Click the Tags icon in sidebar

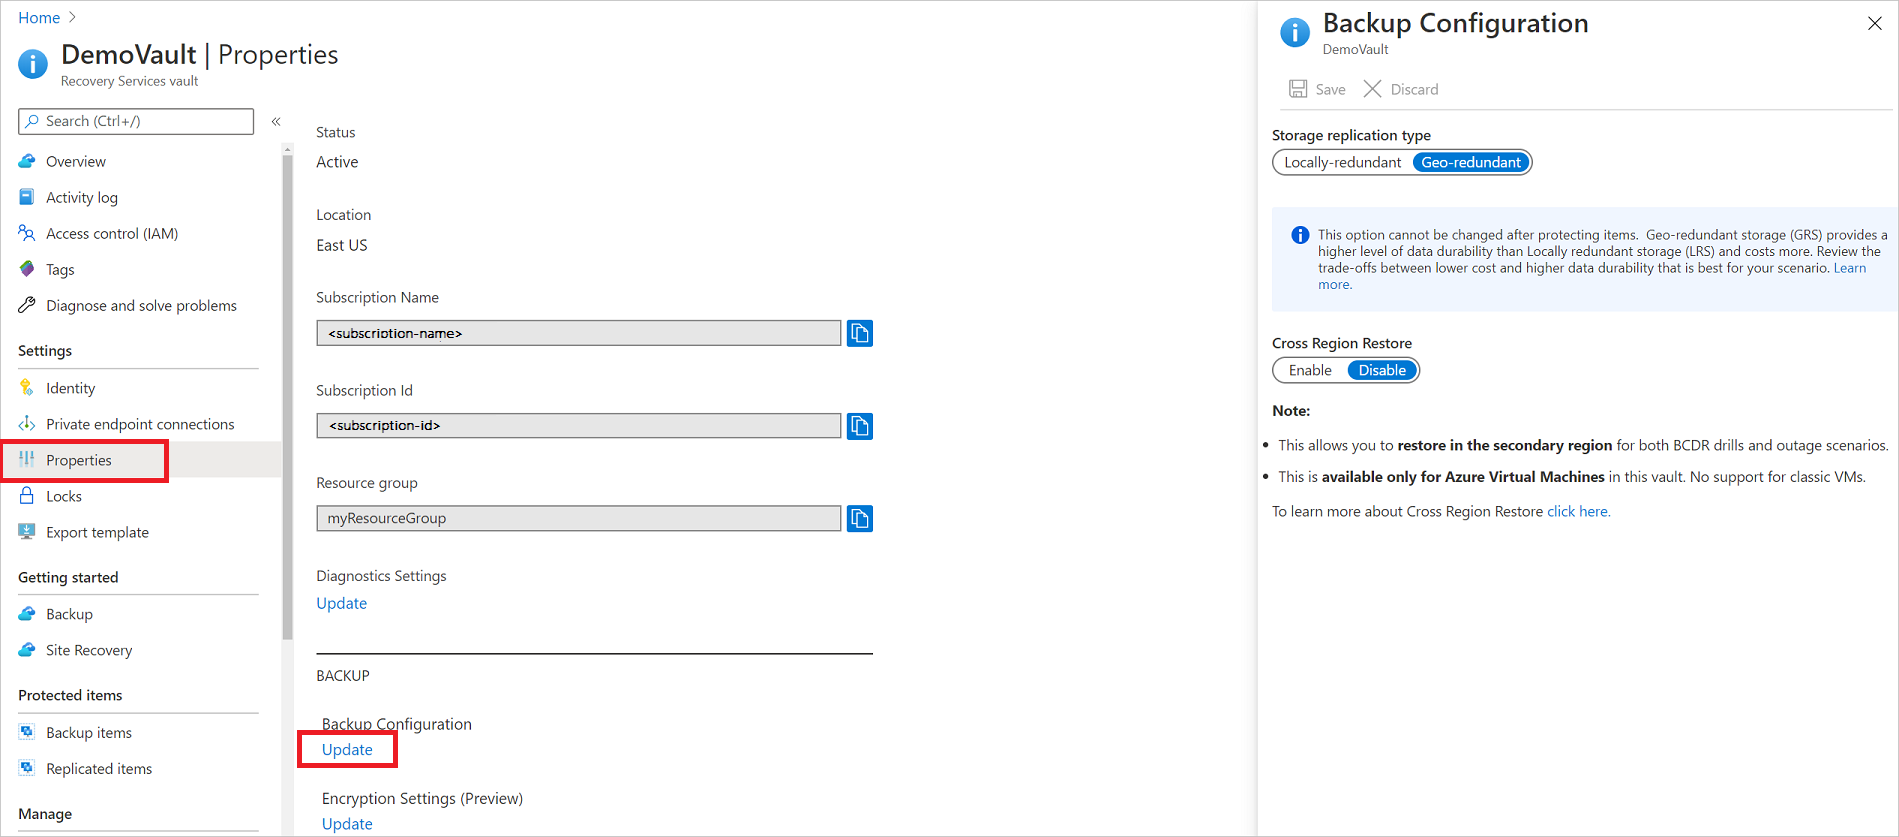(x=27, y=269)
